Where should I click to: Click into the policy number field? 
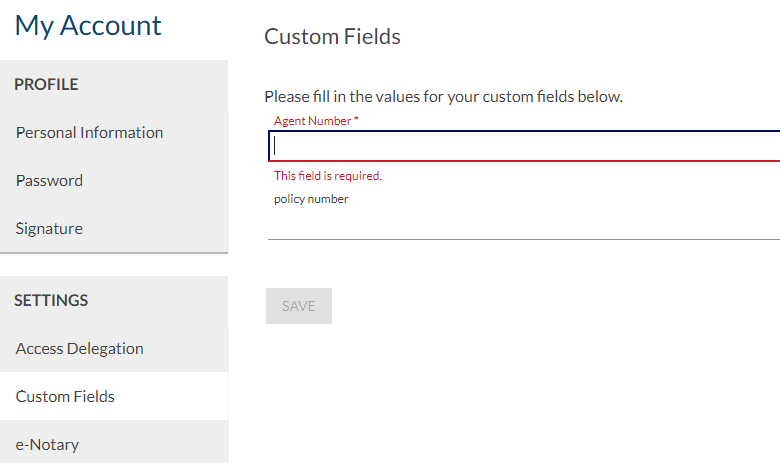[524, 224]
